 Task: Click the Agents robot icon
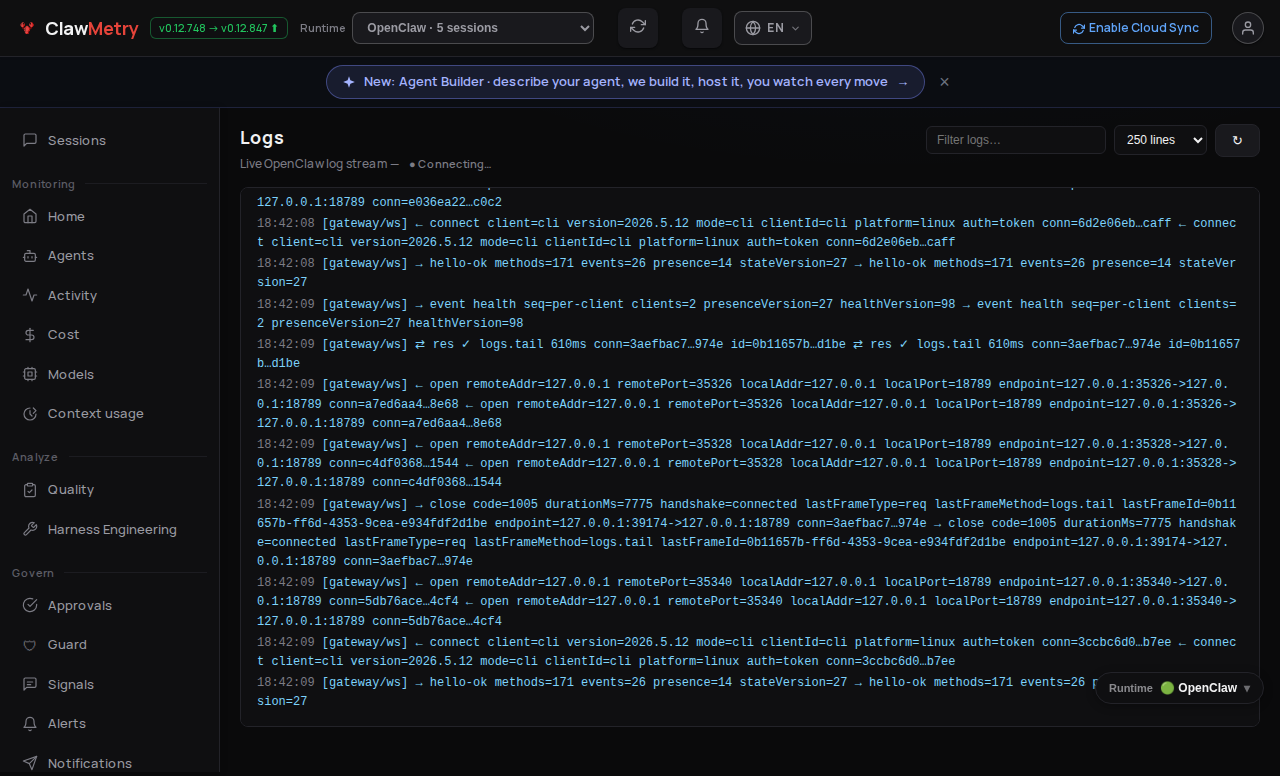point(30,256)
